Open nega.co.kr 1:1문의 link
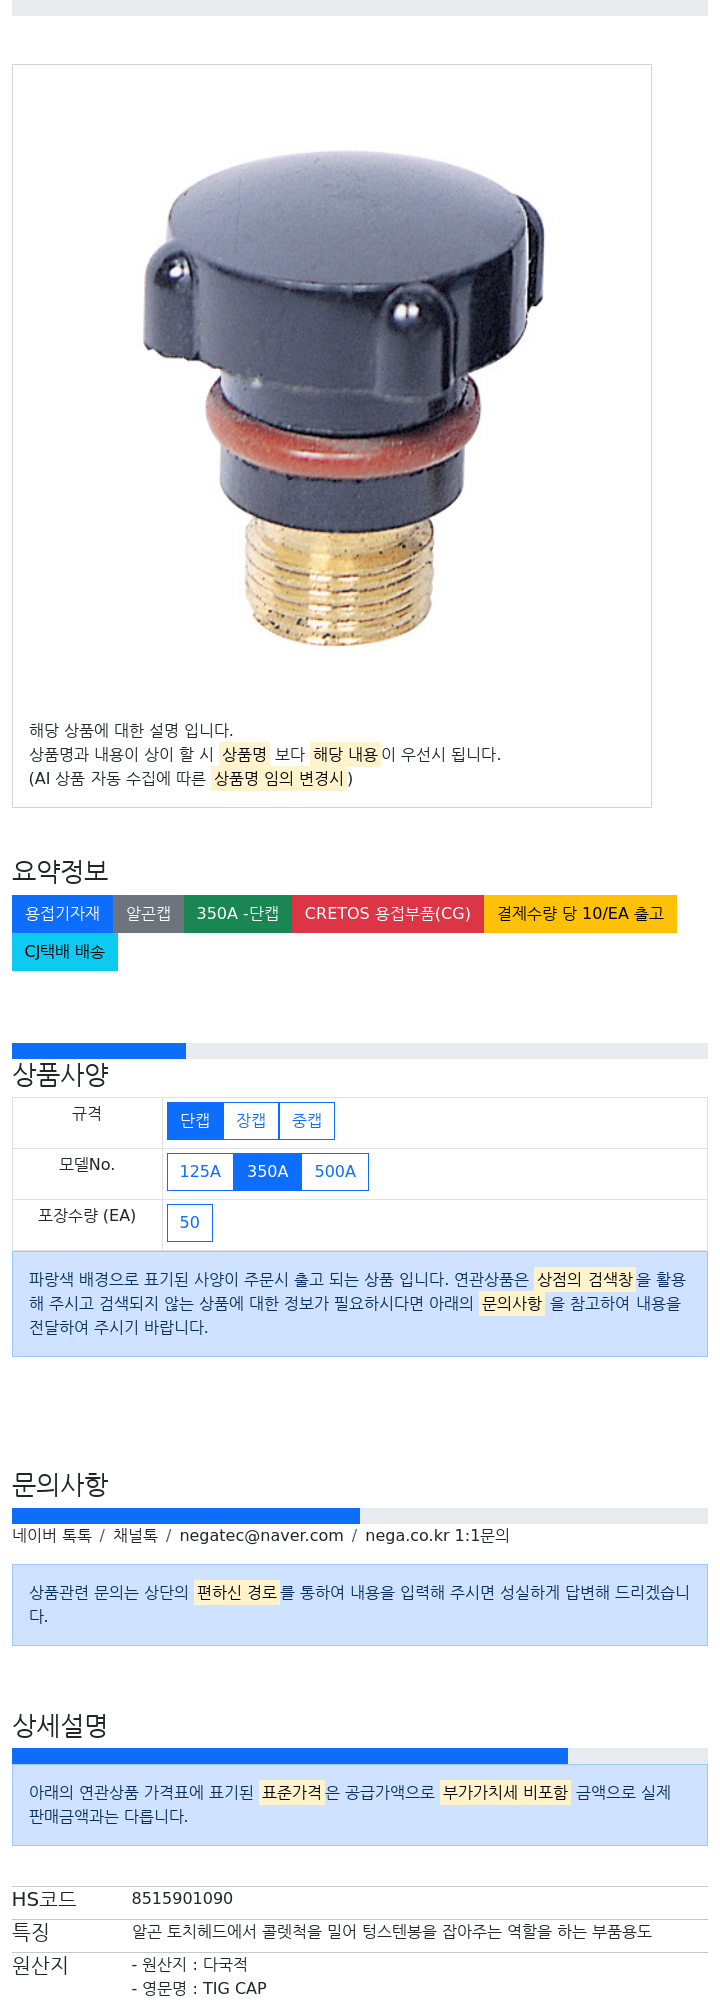This screenshot has width=720, height=2001. (x=437, y=1536)
